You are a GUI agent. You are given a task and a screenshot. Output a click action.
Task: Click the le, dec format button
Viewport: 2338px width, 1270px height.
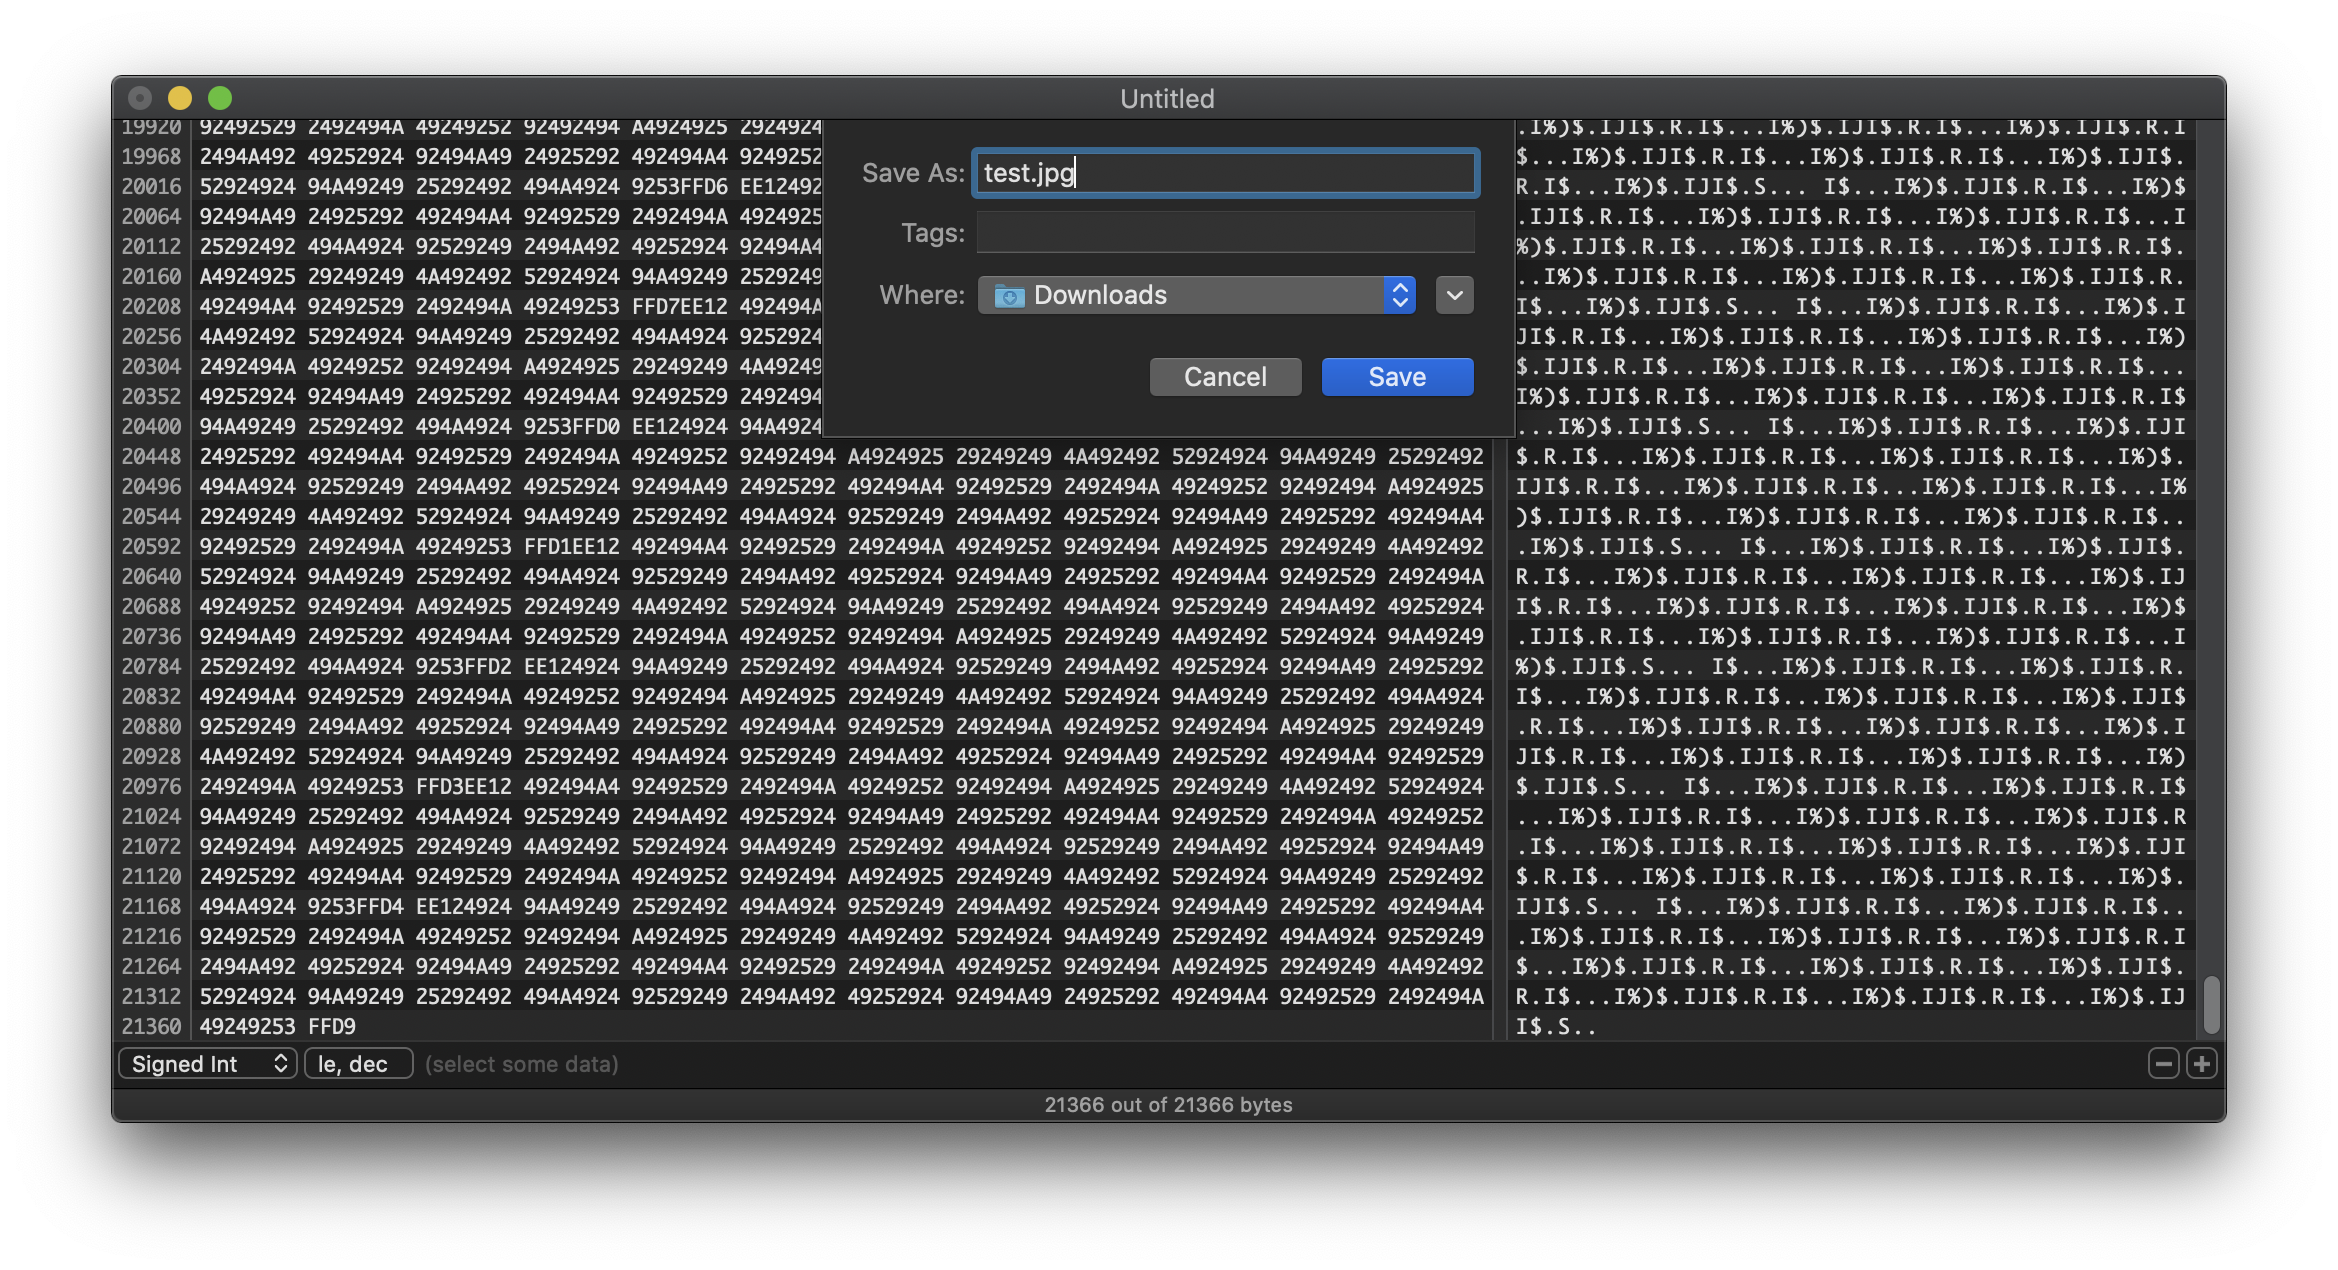(x=358, y=1064)
